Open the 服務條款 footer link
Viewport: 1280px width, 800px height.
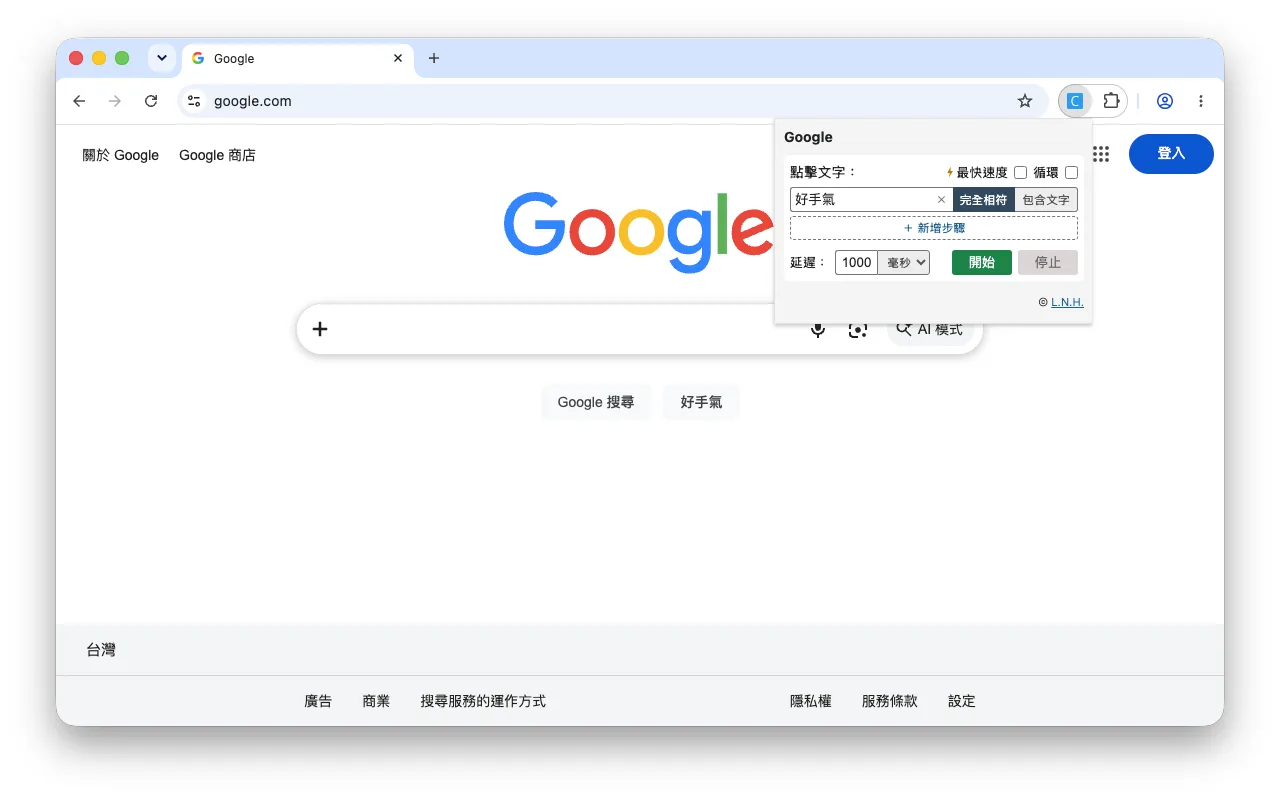point(889,701)
